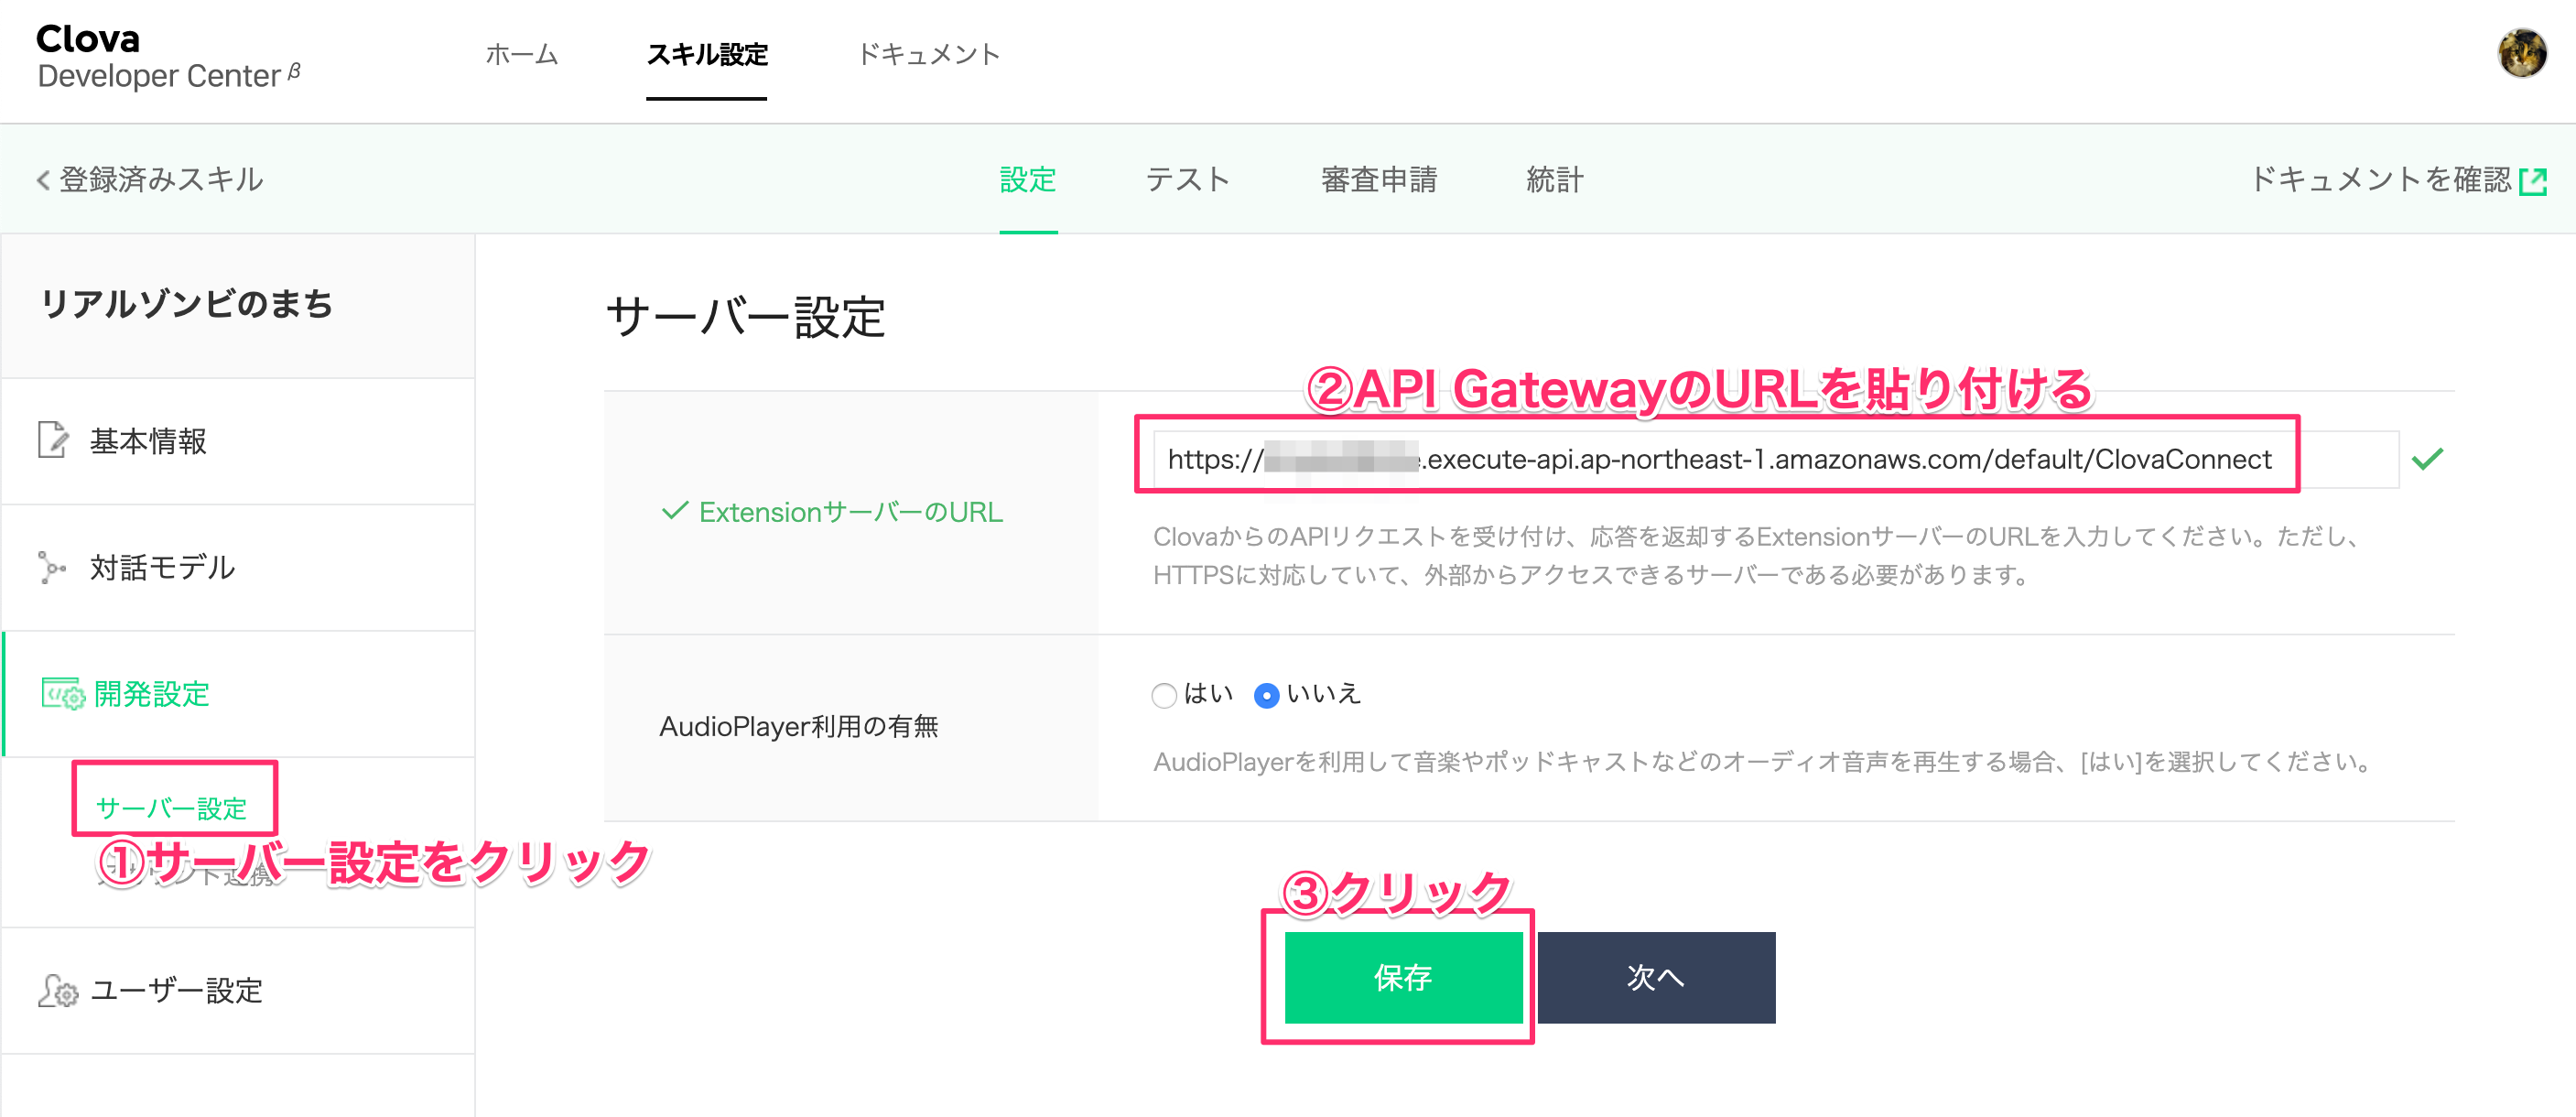The height and width of the screenshot is (1117, 2576).
Task: Click the 次へ button
Action: [1656, 977]
